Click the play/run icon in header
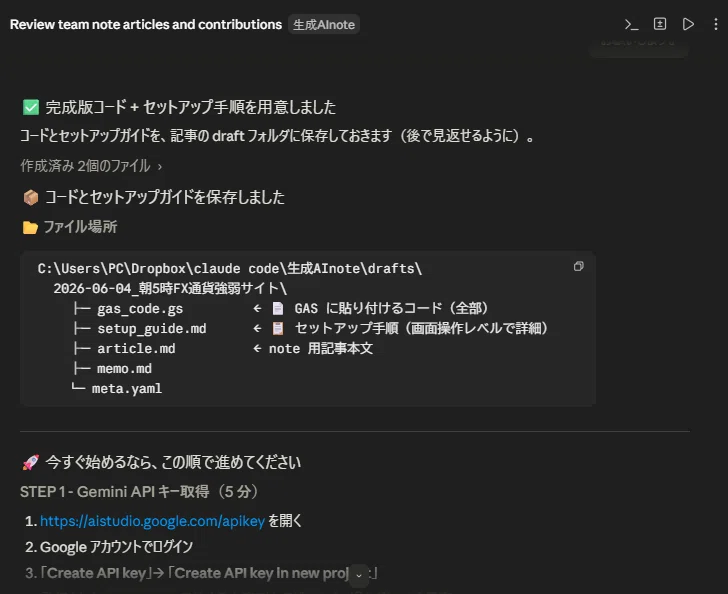This screenshot has width=728, height=594. pos(688,24)
